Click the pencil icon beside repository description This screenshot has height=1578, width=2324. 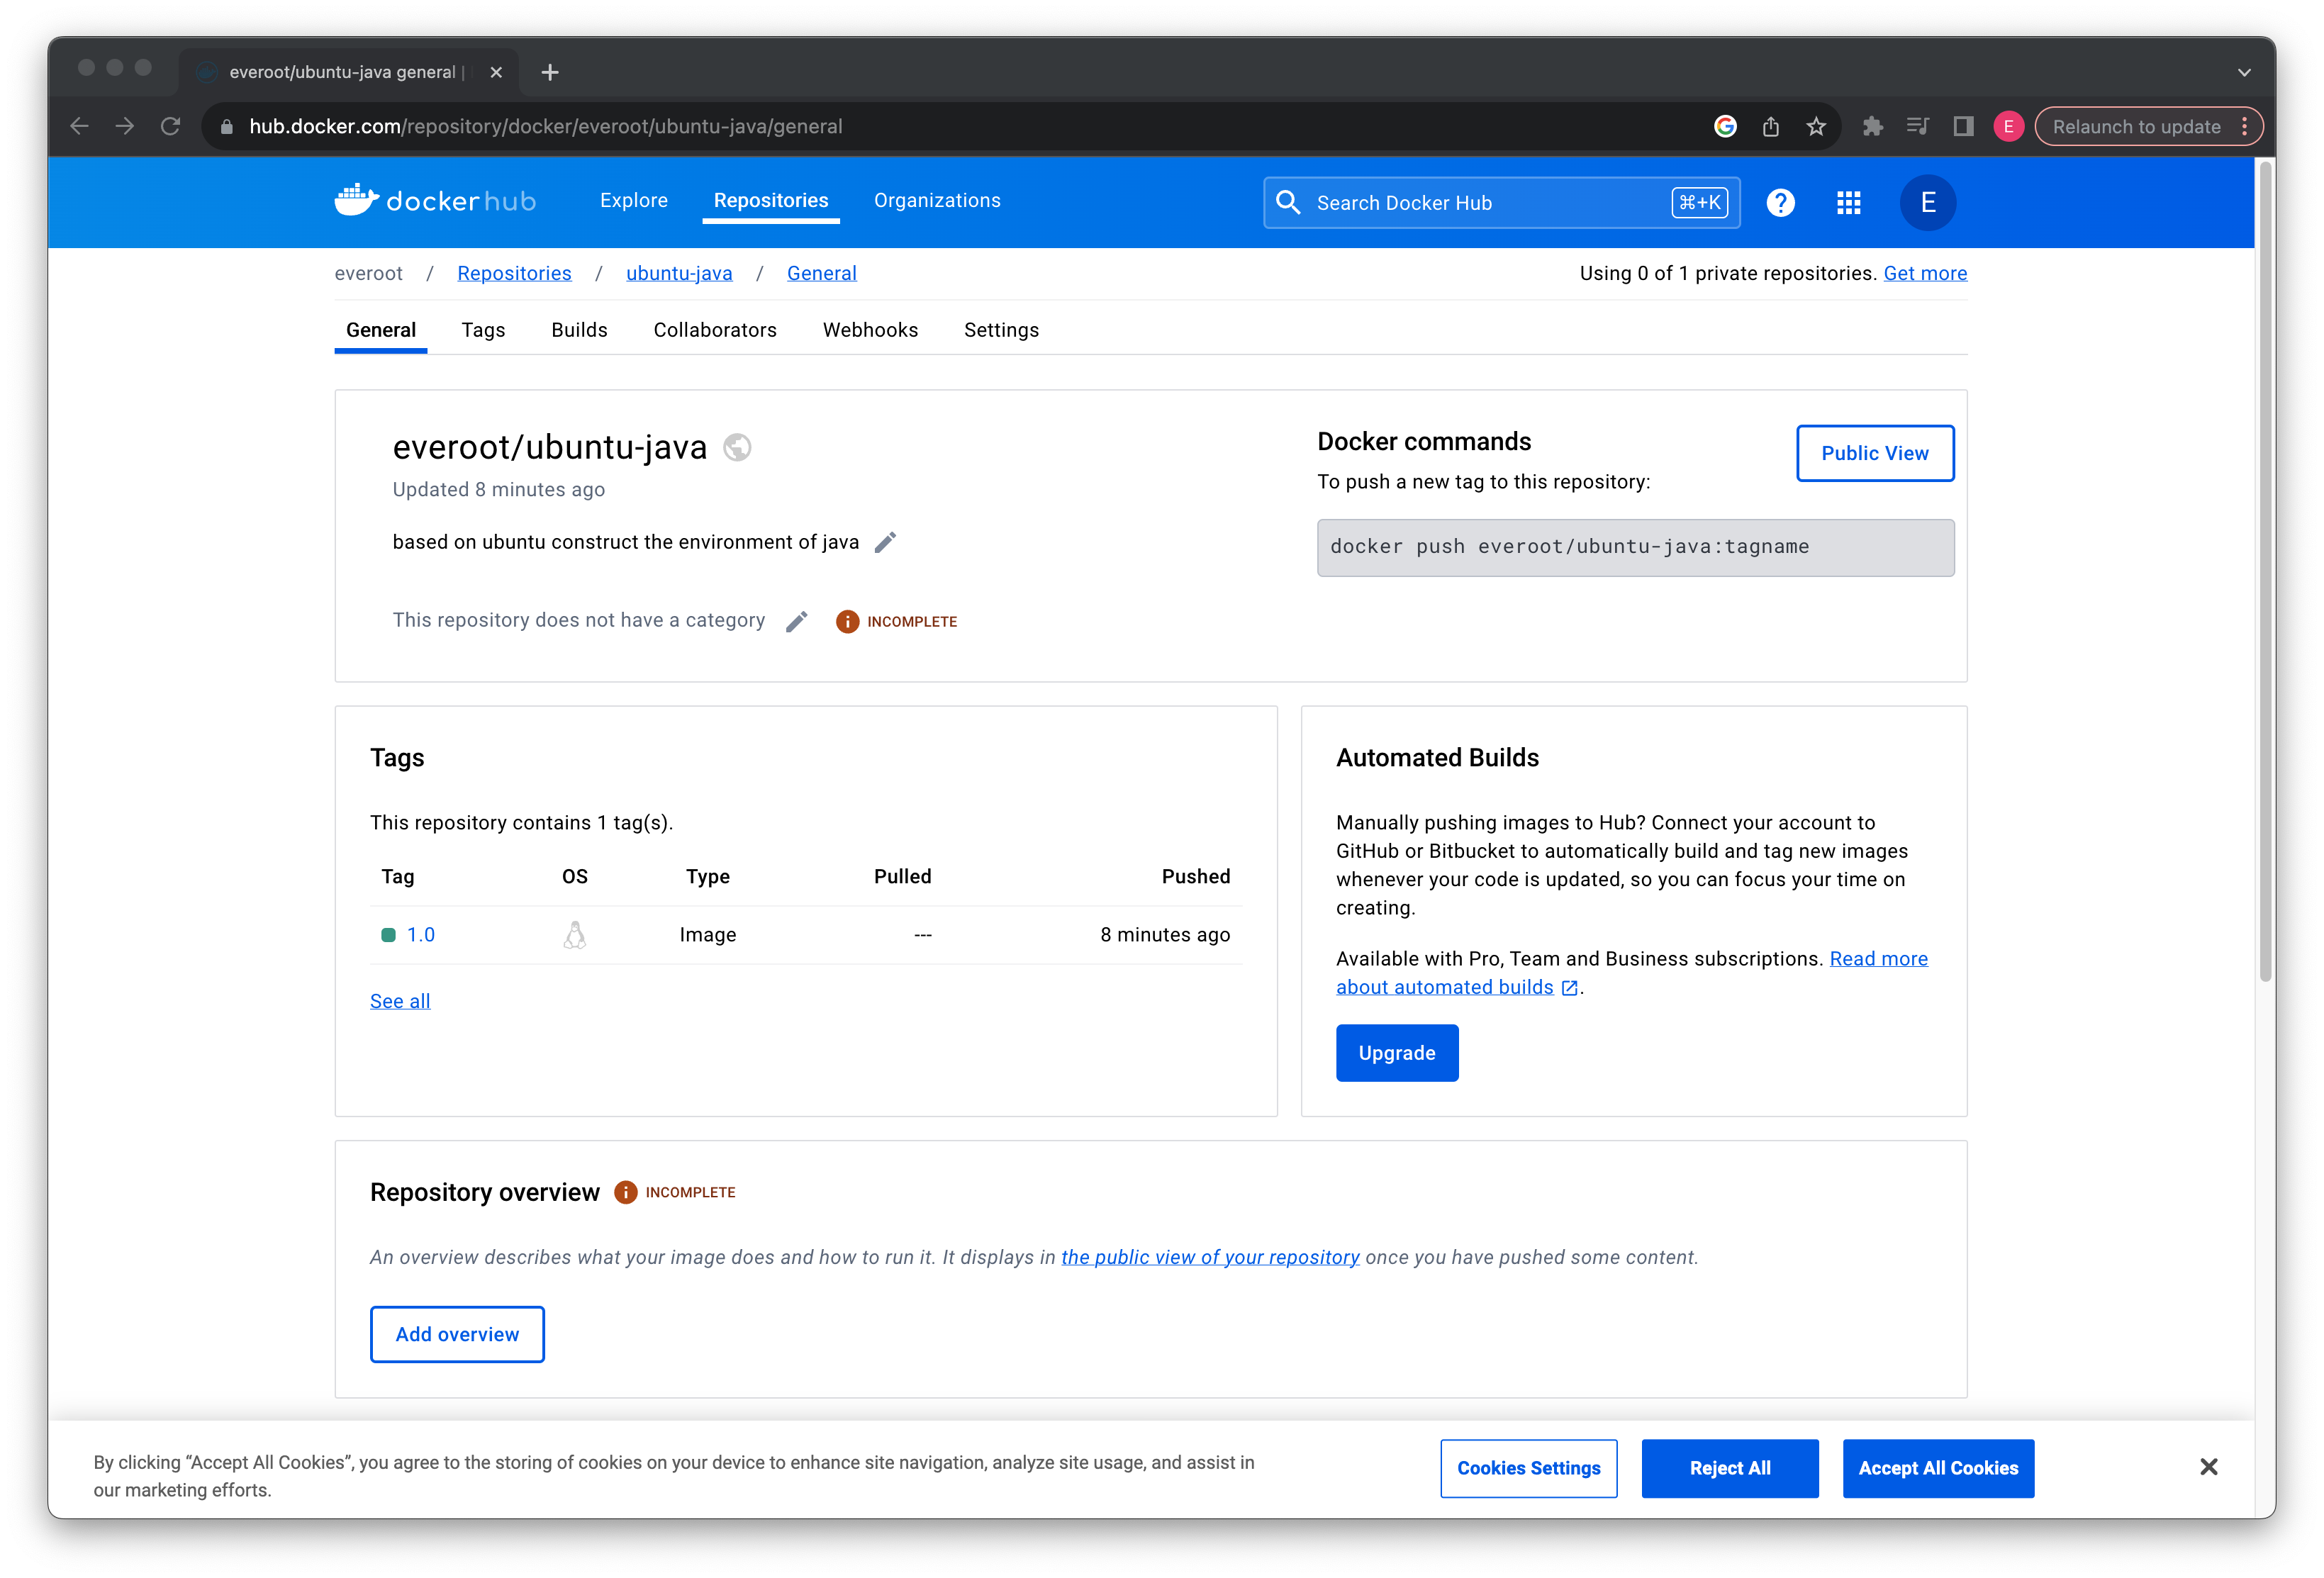(885, 542)
